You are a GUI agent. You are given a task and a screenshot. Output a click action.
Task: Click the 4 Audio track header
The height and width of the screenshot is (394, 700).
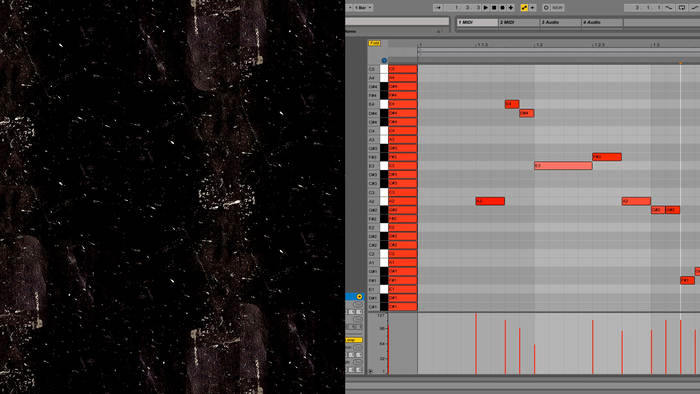[x=602, y=22]
